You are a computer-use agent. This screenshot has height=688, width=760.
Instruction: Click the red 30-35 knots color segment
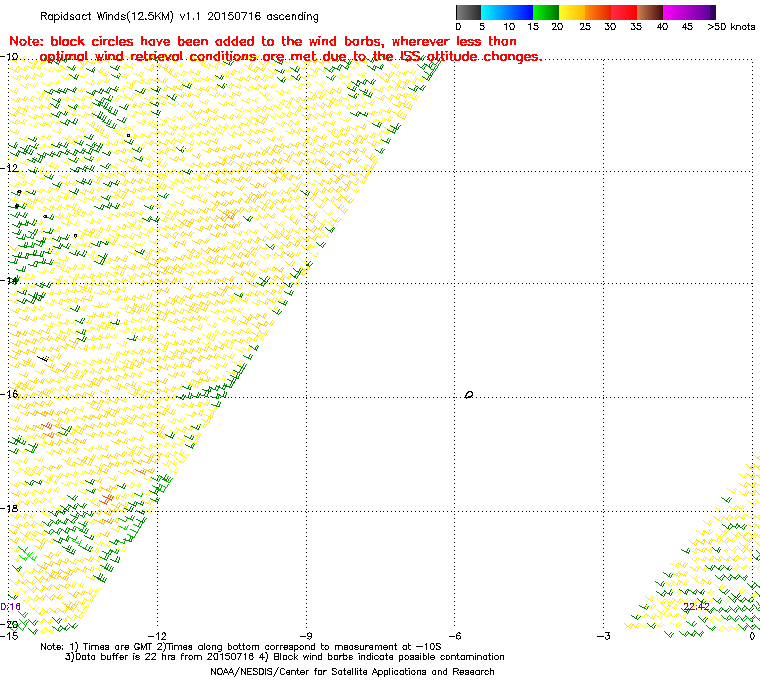(x=624, y=12)
